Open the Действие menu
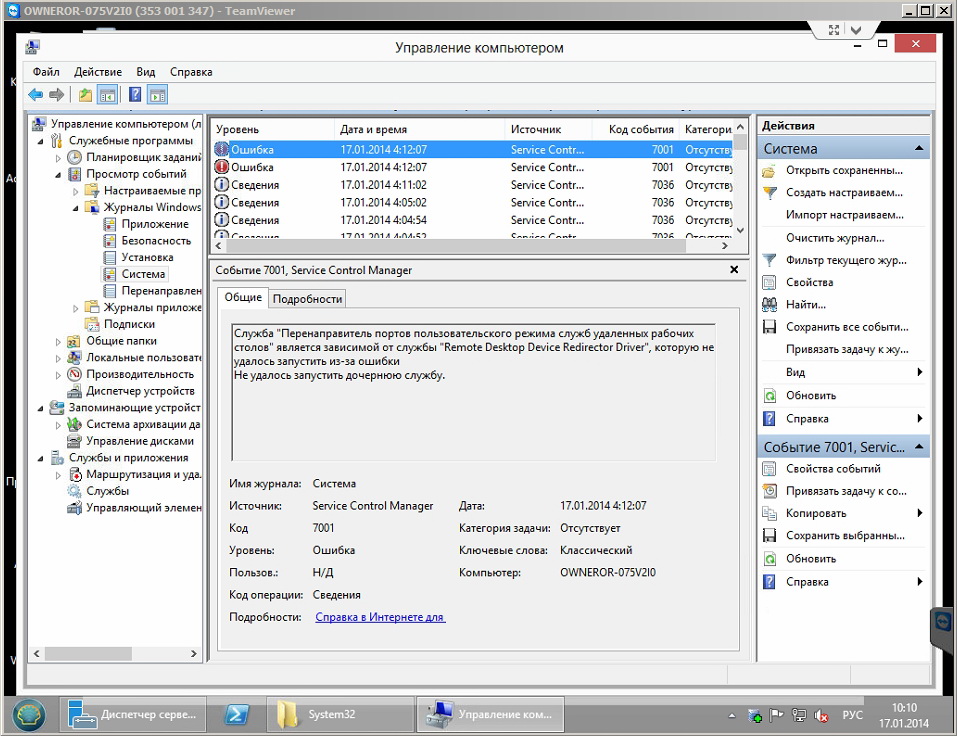 (97, 72)
